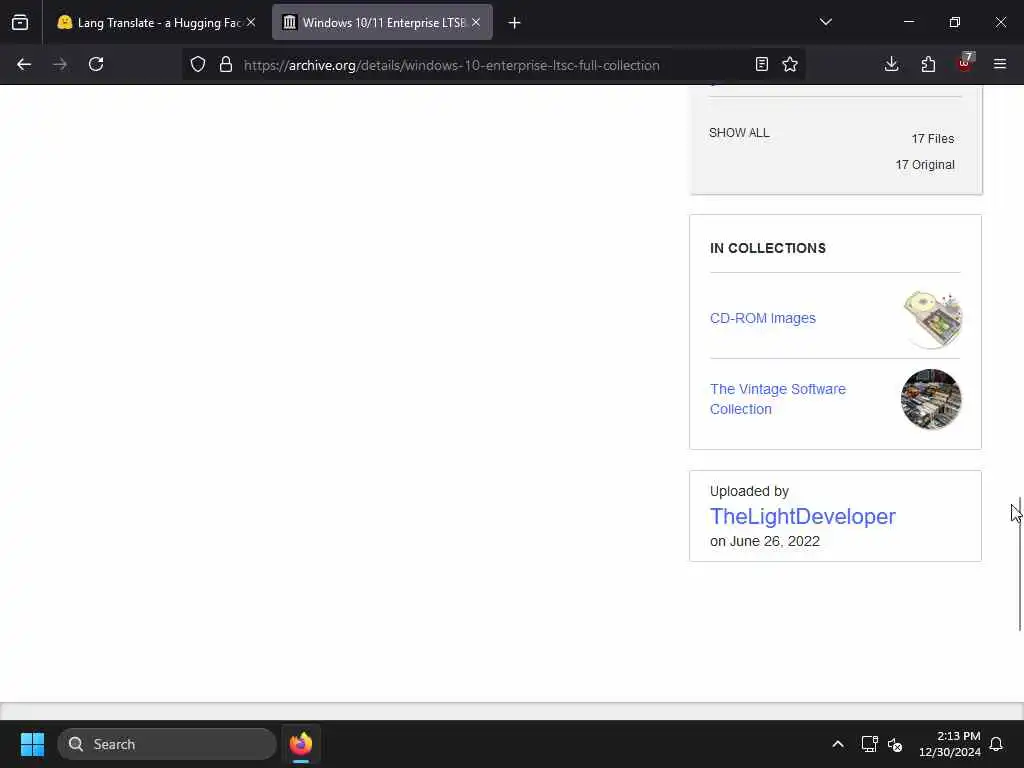Viewport: 1024px width, 768px height.
Task: Close the Windows 10/11 Enterprise LTSB tab
Action: tap(476, 23)
